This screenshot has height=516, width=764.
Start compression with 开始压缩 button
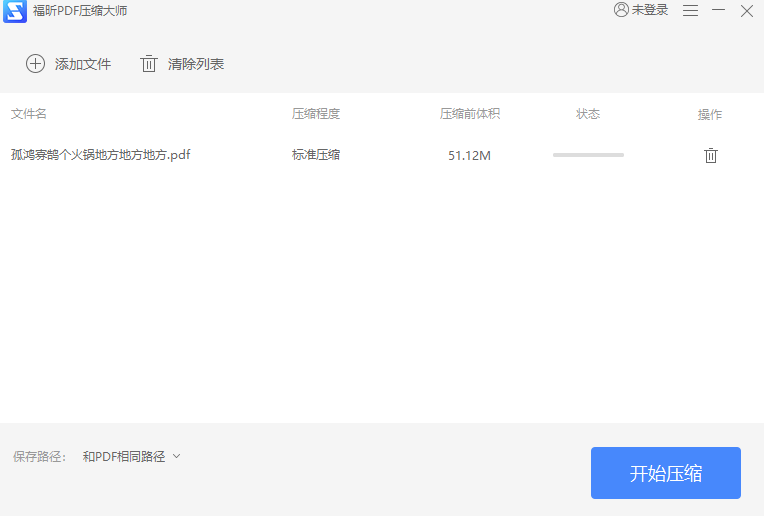click(x=665, y=473)
